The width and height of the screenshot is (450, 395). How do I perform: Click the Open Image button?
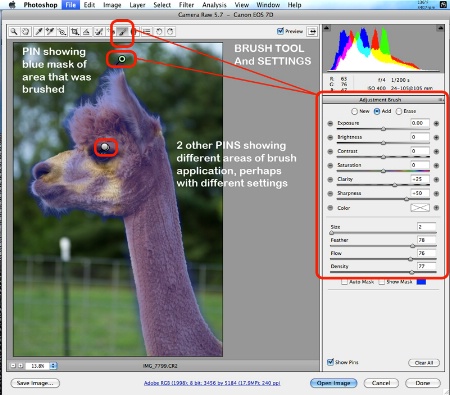333,383
